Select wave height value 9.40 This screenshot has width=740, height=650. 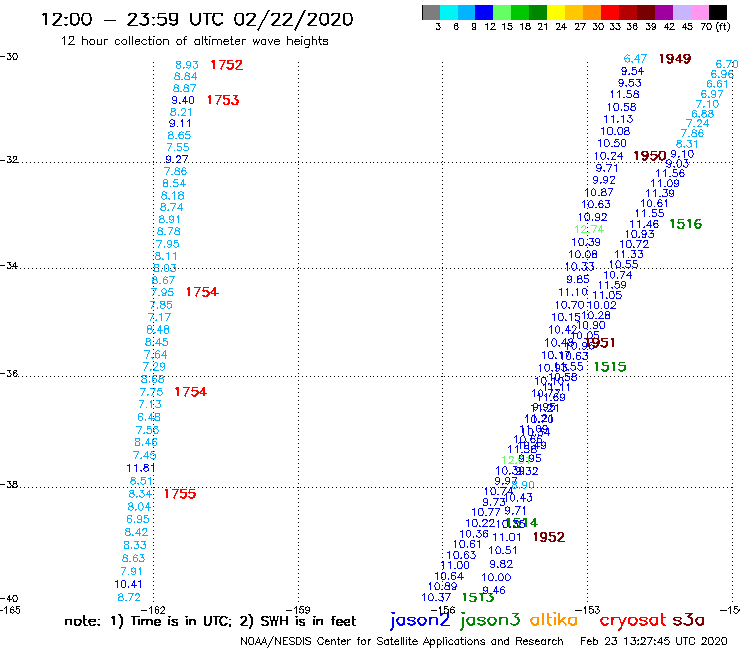(x=183, y=100)
